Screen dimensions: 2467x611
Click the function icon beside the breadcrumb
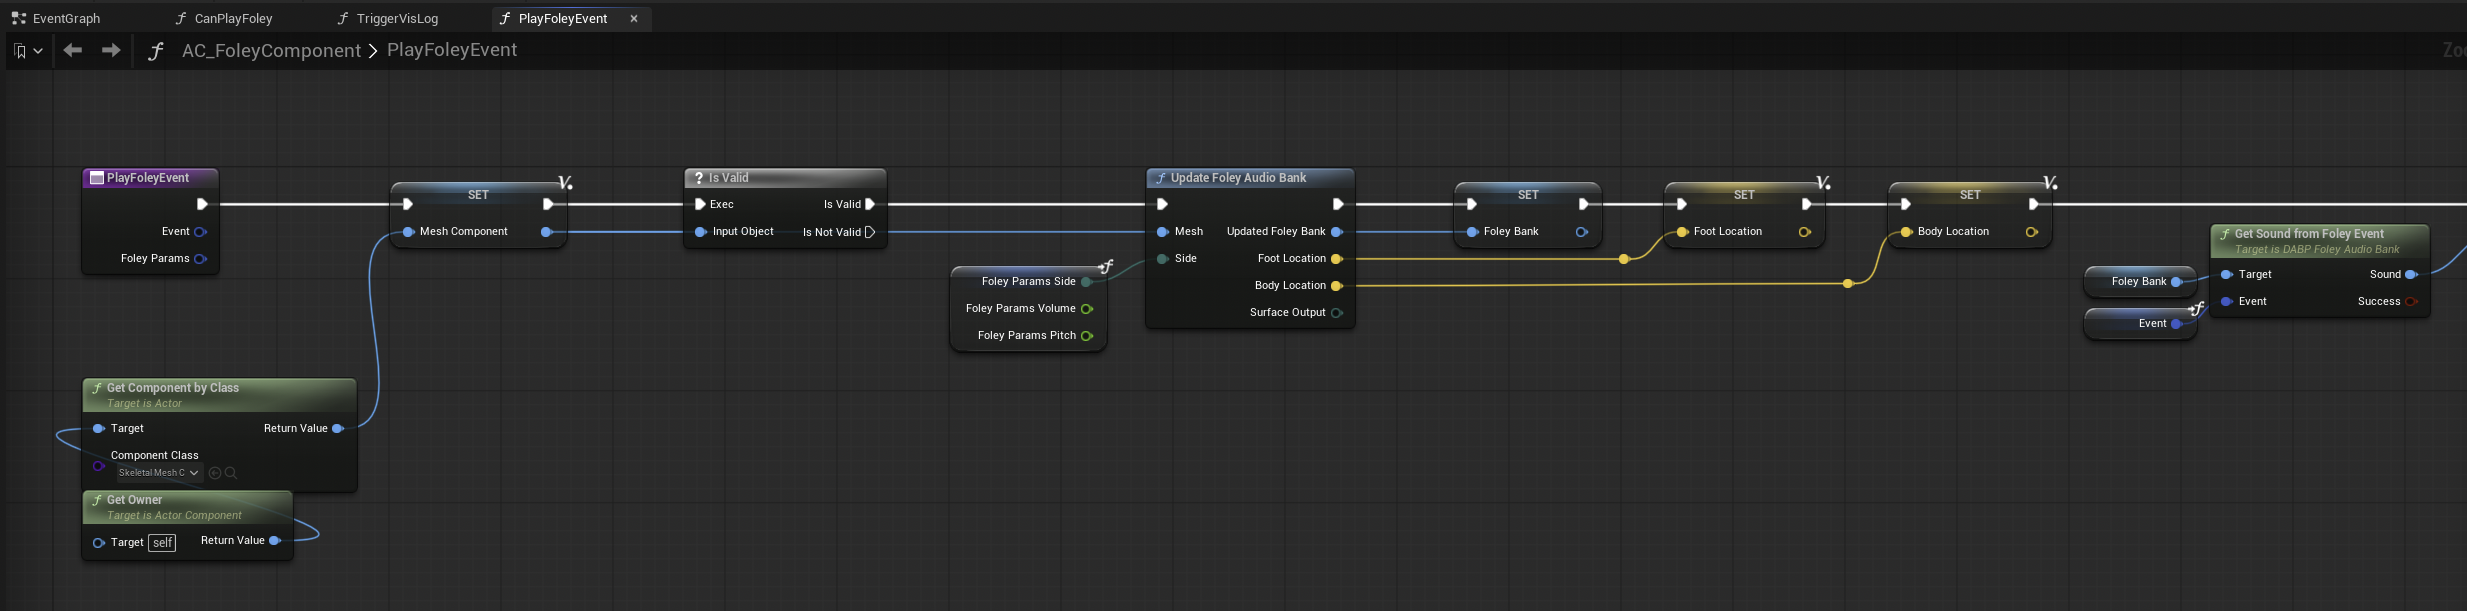coord(156,50)
